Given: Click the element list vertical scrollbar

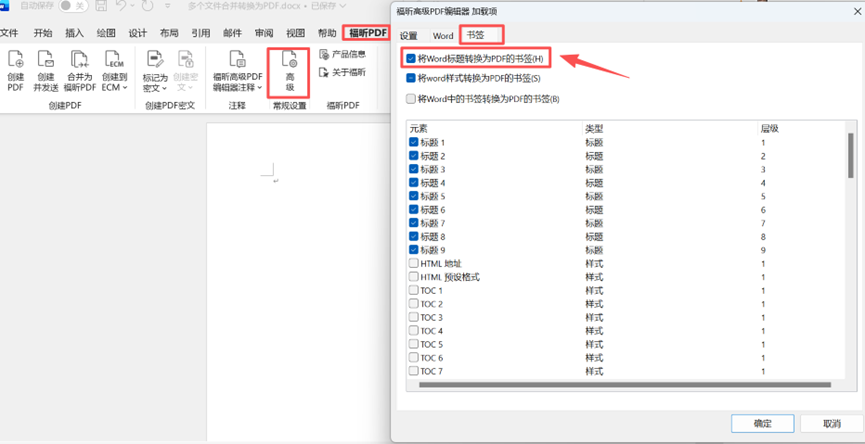Looking at the screenshot, I should click(x=850, y=155).
